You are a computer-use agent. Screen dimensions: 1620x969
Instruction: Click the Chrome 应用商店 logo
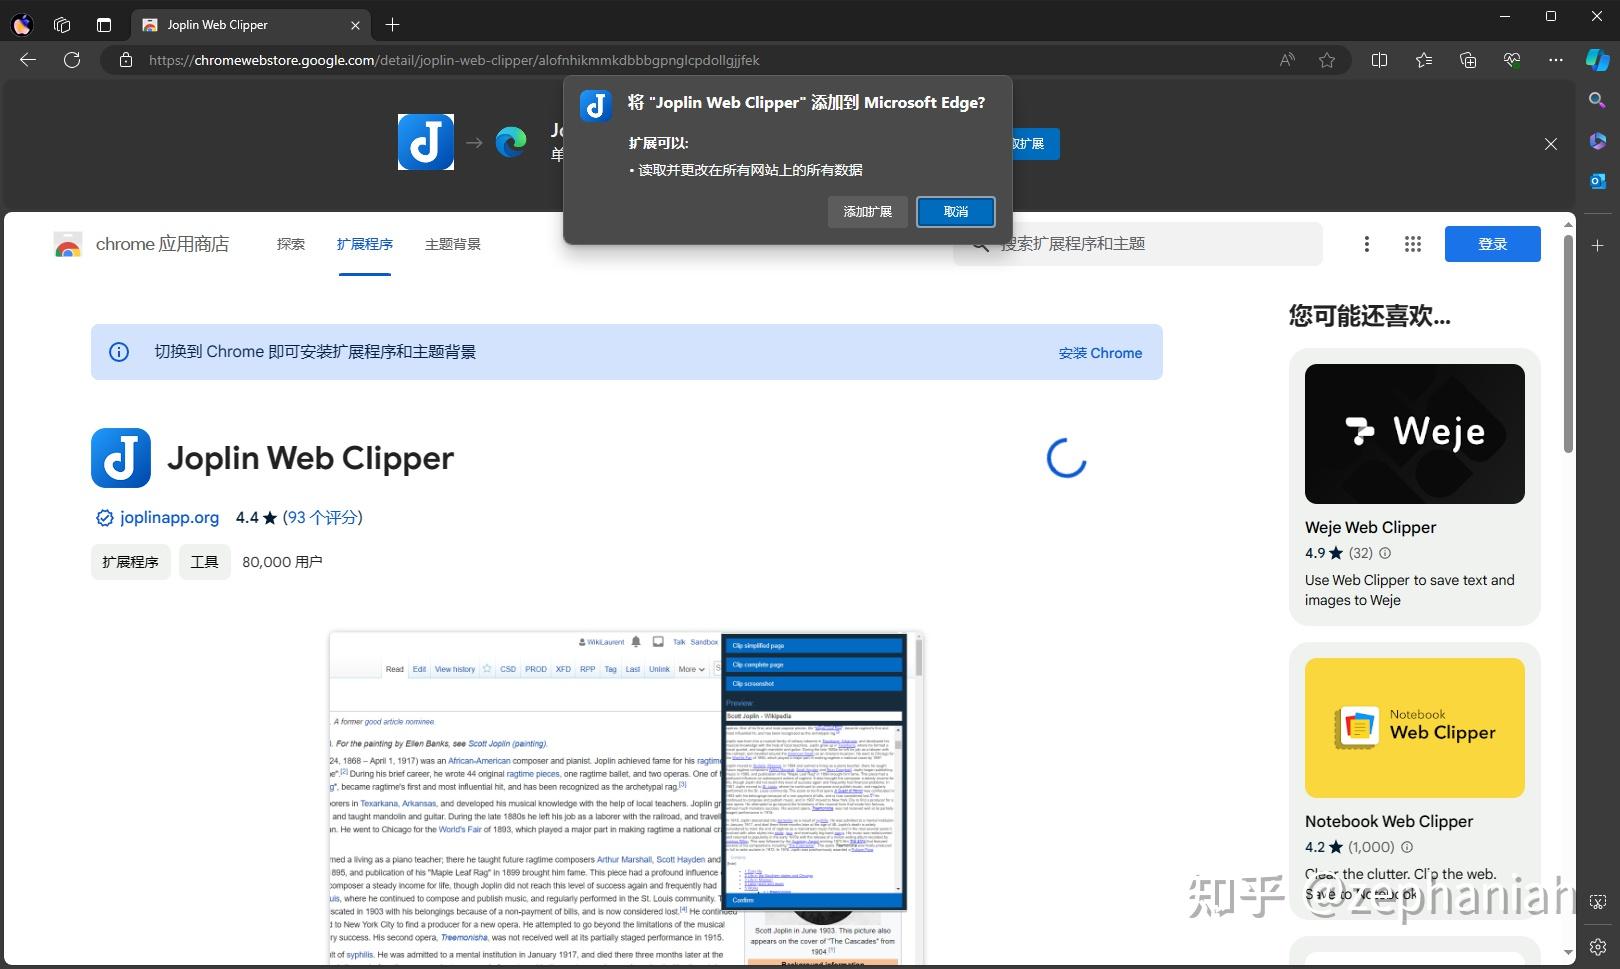point(67,243)
